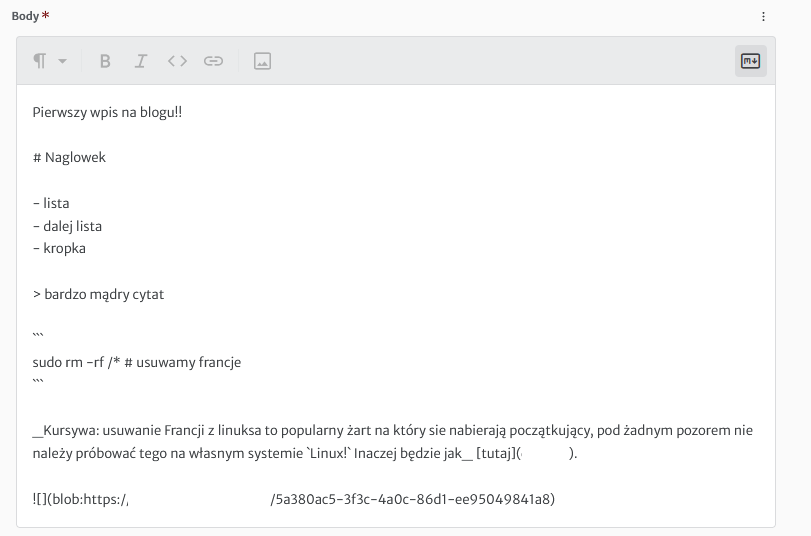Screen dimensions: 811x536
Task: Click the '[tutaj]' link text
Action: pos(496,453)
